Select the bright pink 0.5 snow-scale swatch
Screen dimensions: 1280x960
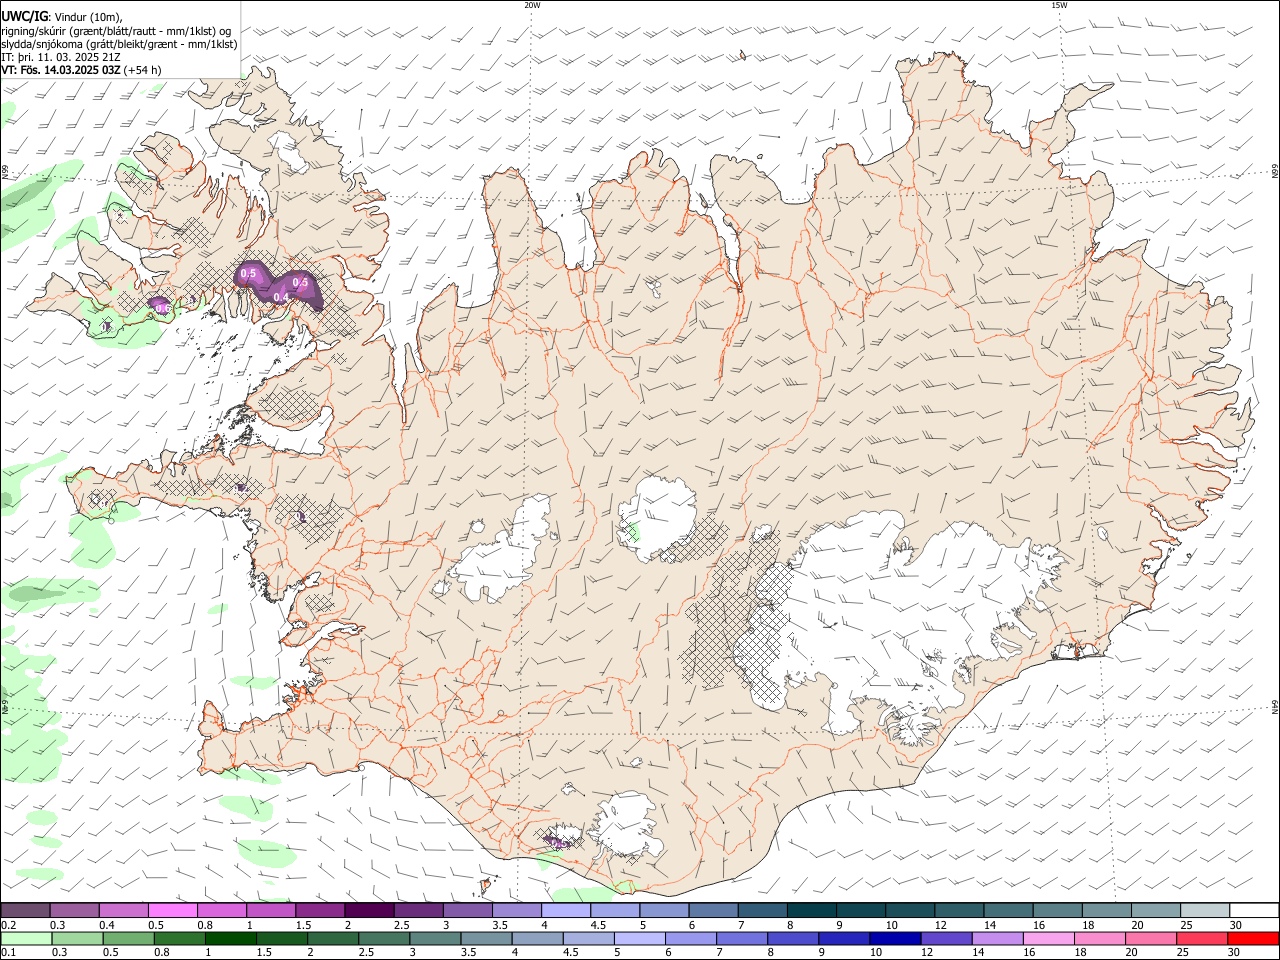tap(172, 910)
